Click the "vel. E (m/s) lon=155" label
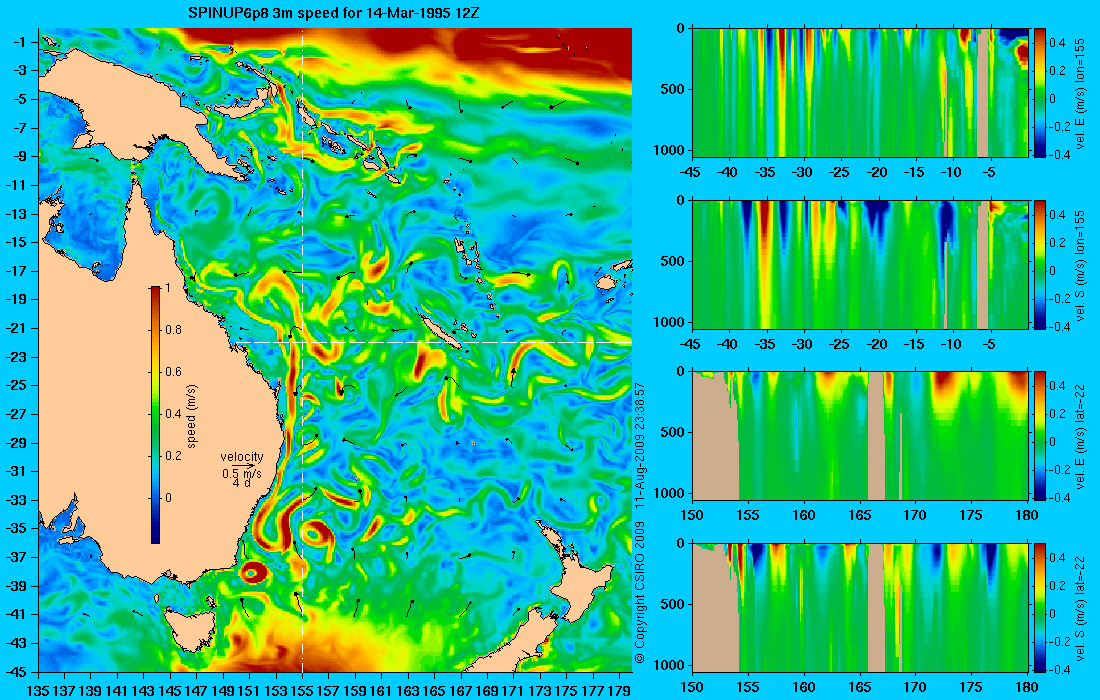 (x=1081, y=93)
